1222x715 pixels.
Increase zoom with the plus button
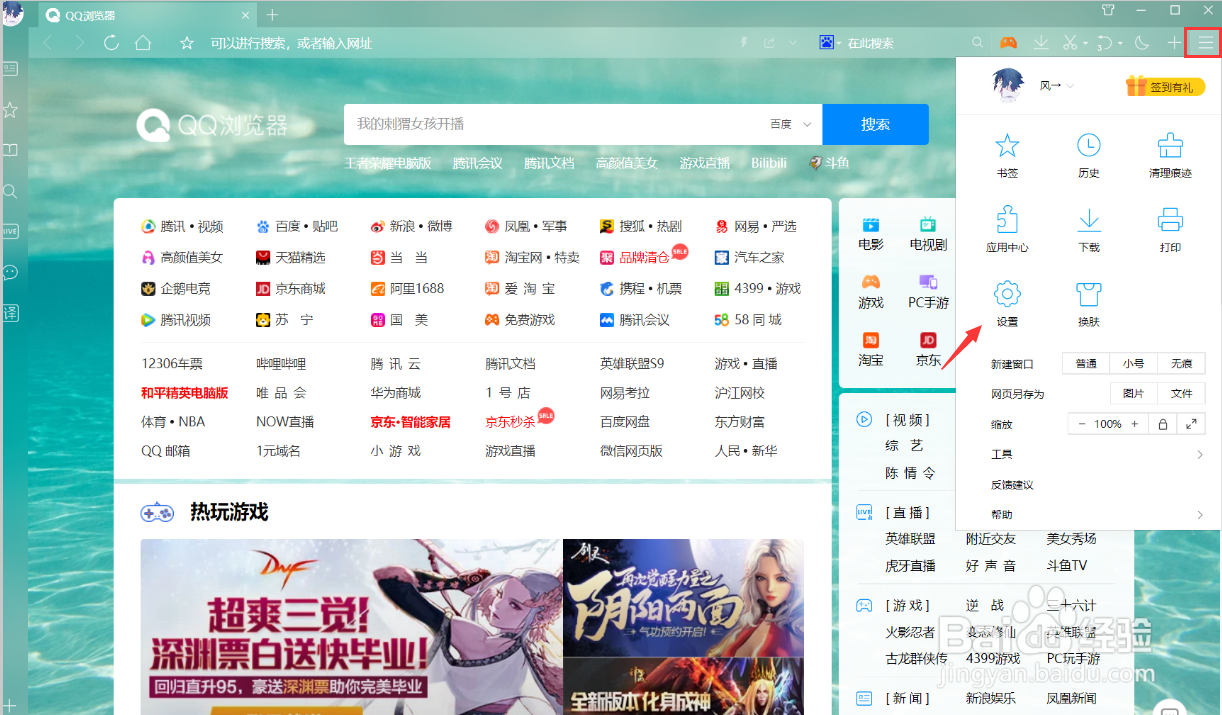coord(1135,424)
